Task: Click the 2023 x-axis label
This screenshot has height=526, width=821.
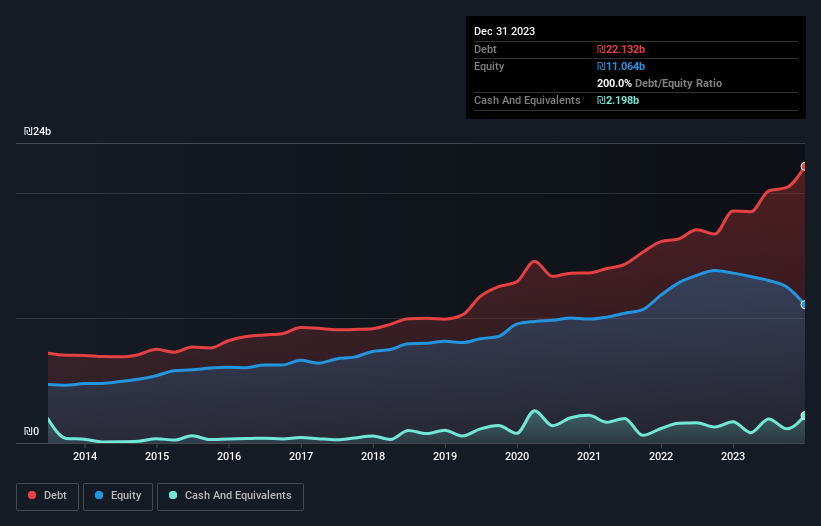Action: pos(733,456)
